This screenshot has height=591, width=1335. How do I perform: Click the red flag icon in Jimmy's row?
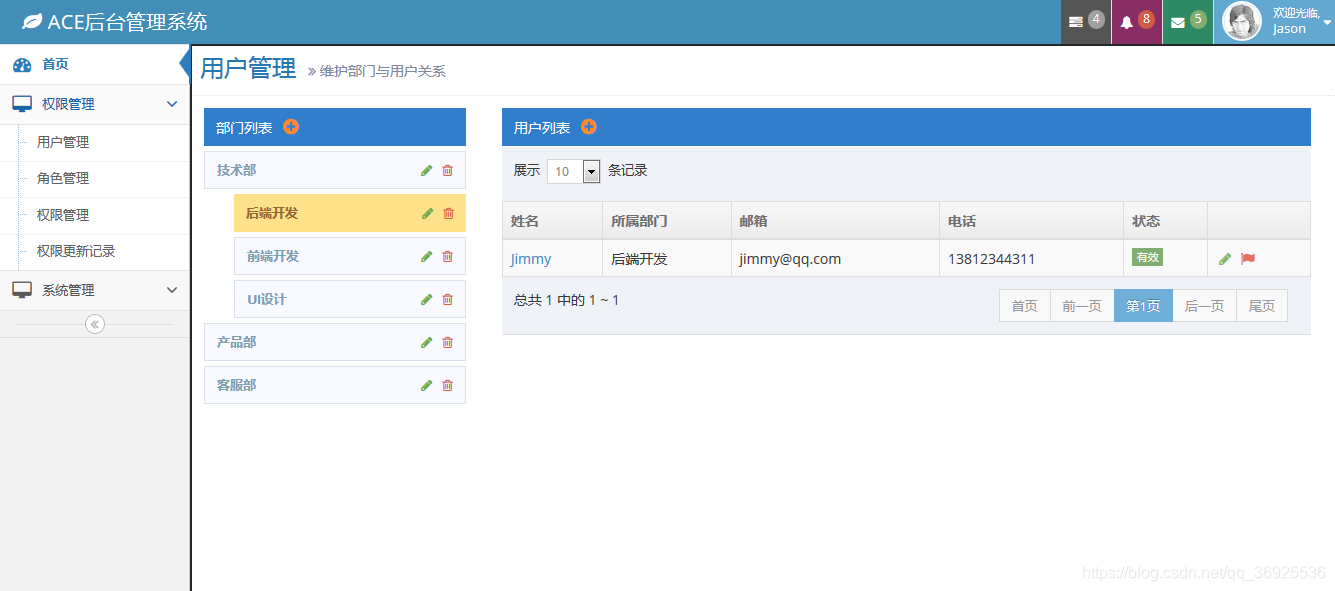click(x=1248, y=259)
